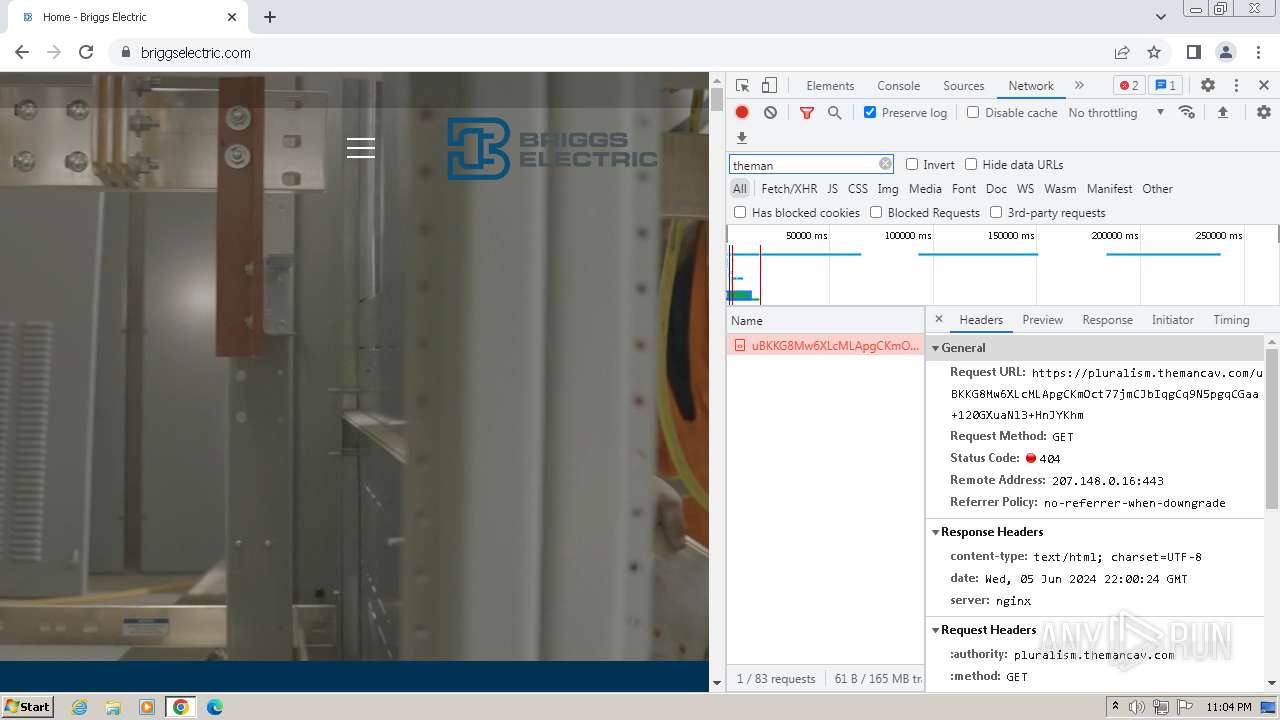Open DevTools three-dot customize menu
This screenshot has width=1280, height=720.
click(x=1236, y=86)
